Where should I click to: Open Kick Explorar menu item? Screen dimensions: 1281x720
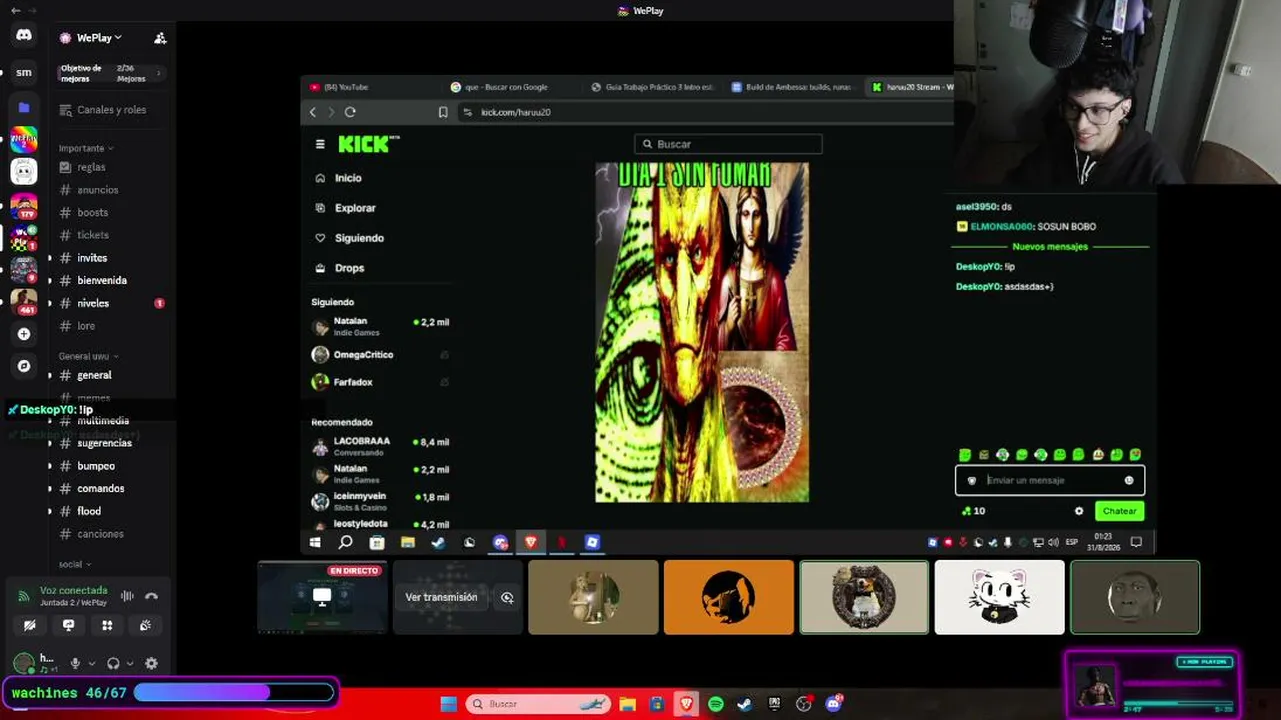click(346, 208)
